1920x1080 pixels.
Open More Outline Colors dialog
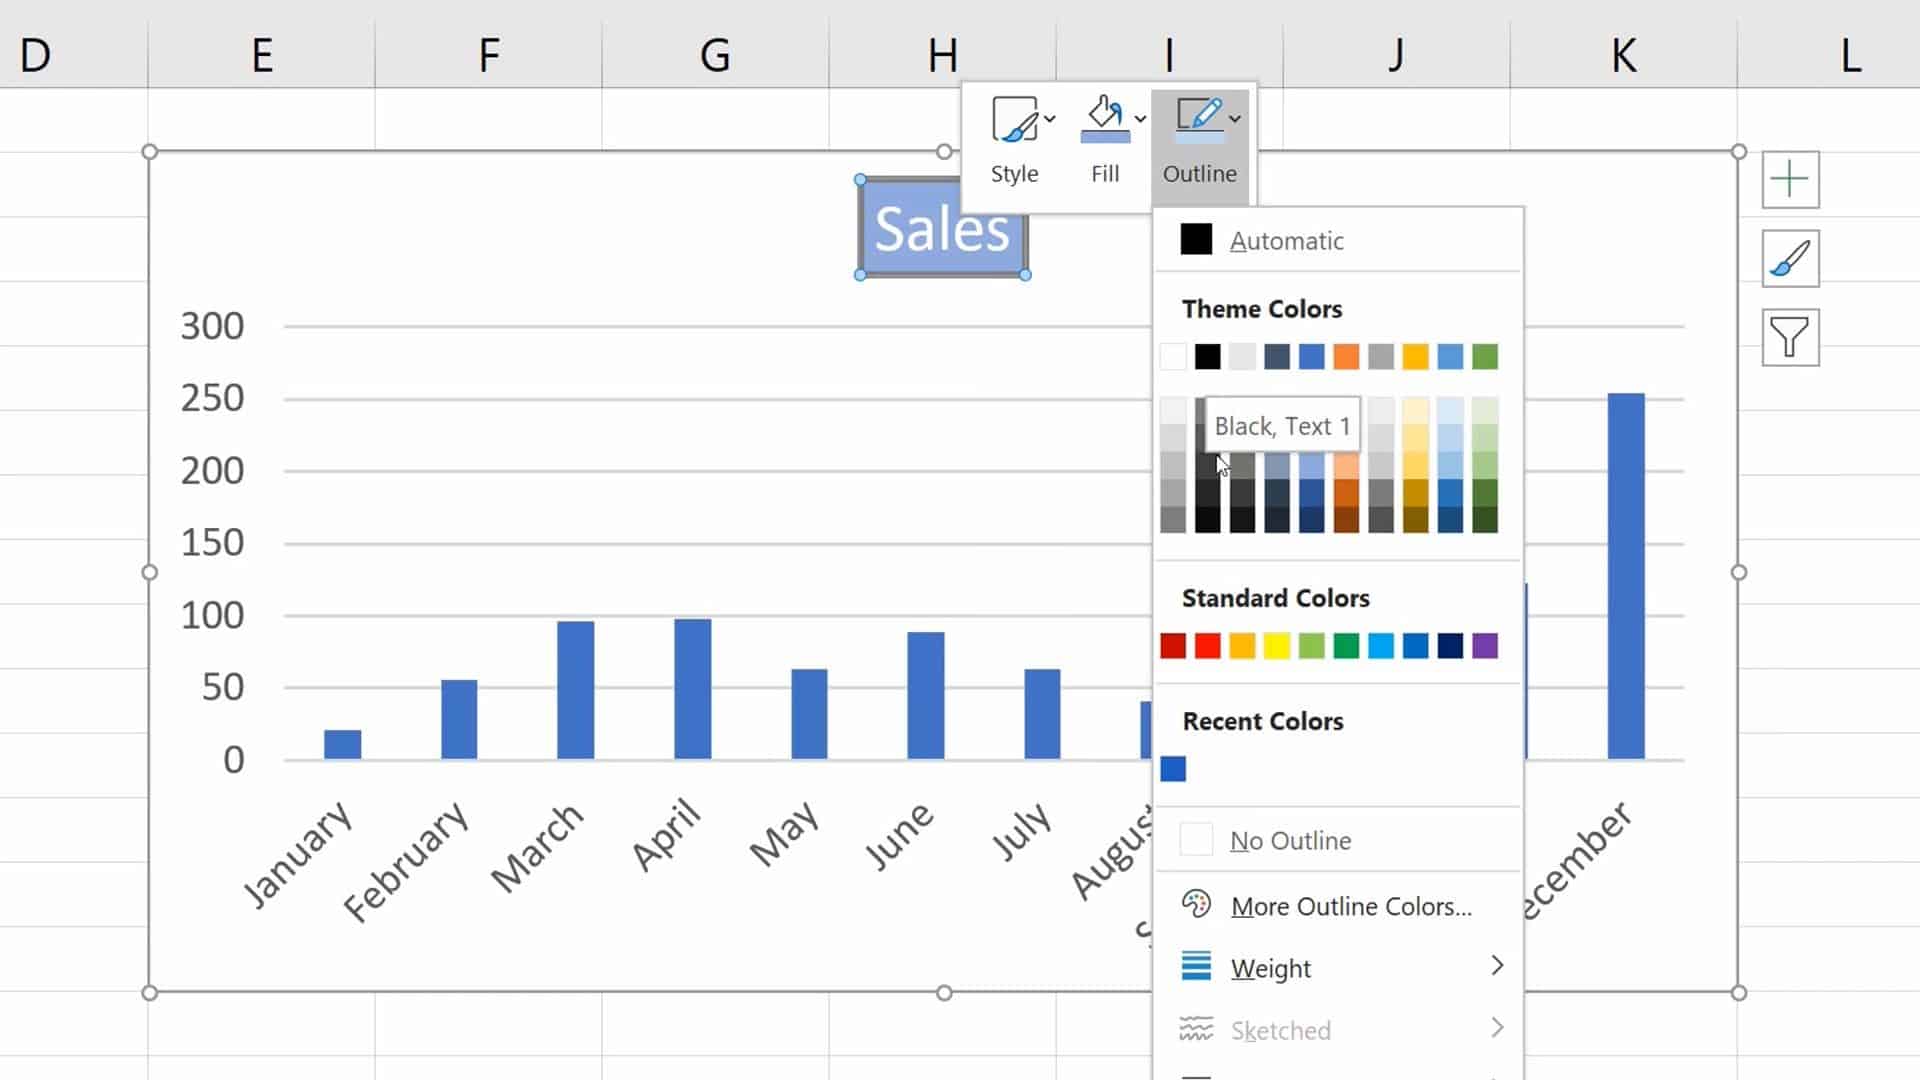point(1338,906)
